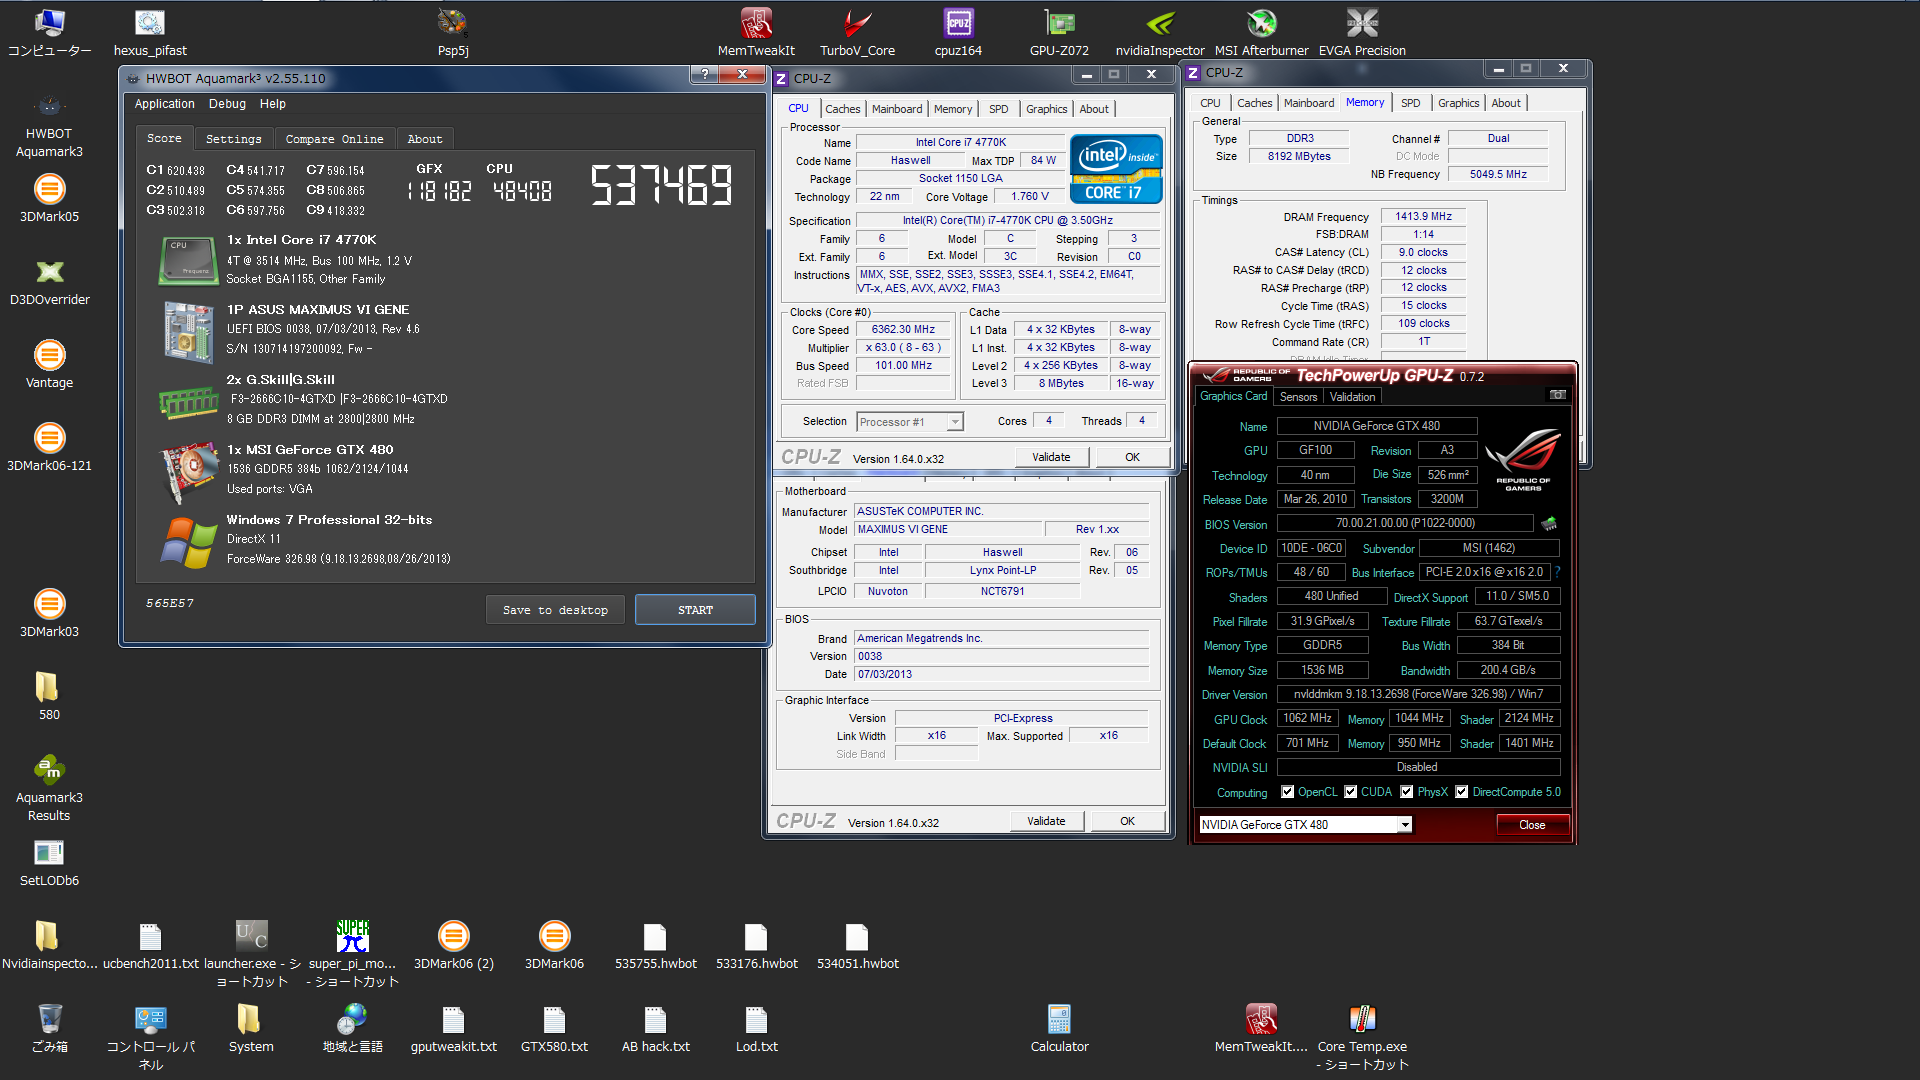Viewport: 1920px width, 1080px height.
Task: Click the Bus Interface question mark in GPU-Z
Action: pos(1557,572)
